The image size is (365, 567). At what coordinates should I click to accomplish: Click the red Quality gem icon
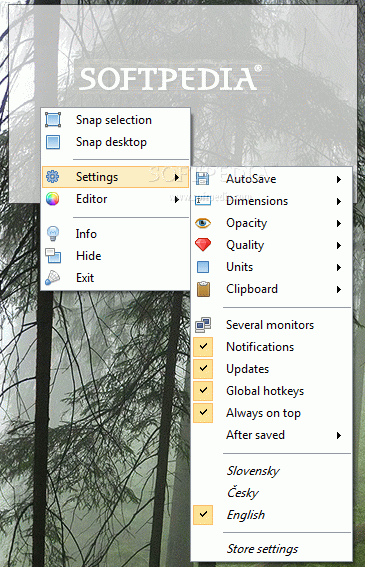[x=203, y=245]
